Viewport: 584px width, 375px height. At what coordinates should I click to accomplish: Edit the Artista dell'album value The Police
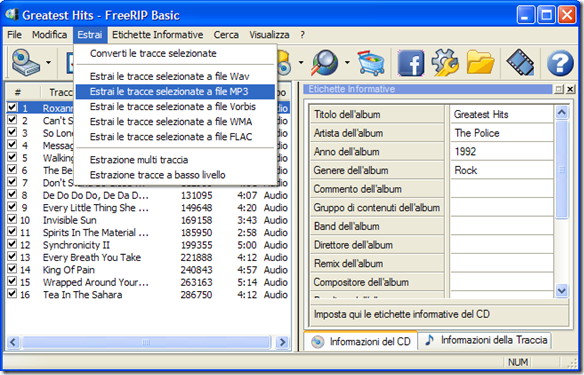tap(501, 133)
